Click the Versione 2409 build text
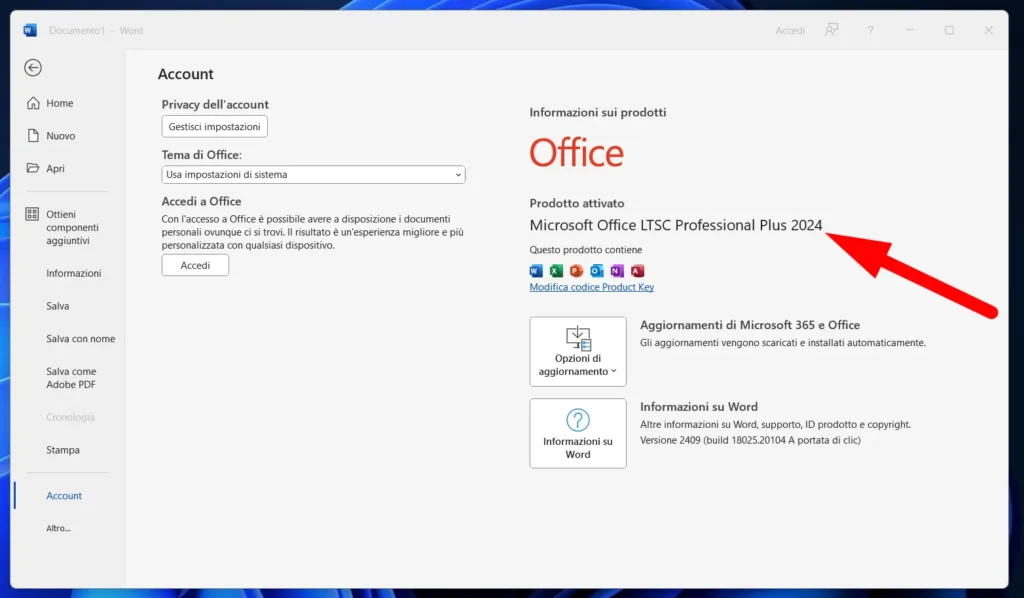The height and width of the screenshot is (598, 1024). (750, 440)
